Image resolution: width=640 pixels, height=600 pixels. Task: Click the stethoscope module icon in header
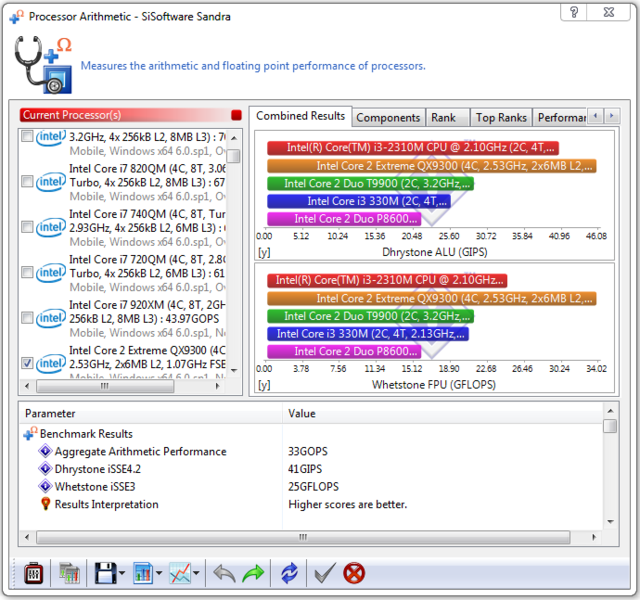43,65
